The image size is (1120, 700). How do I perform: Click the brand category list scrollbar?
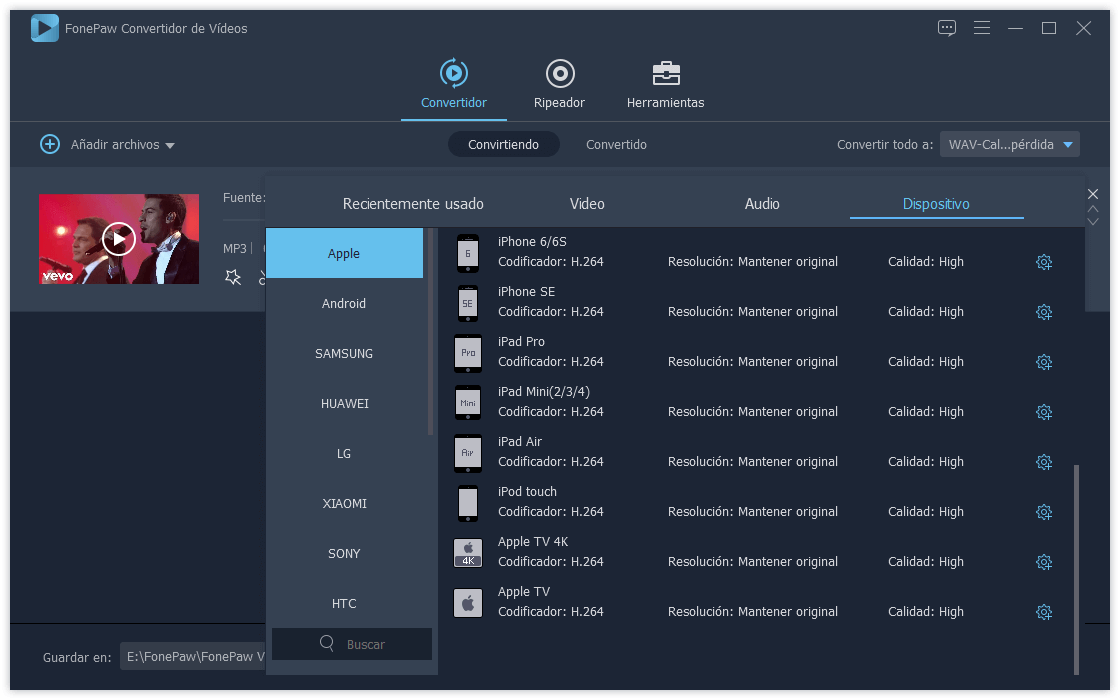coord(430,331)
